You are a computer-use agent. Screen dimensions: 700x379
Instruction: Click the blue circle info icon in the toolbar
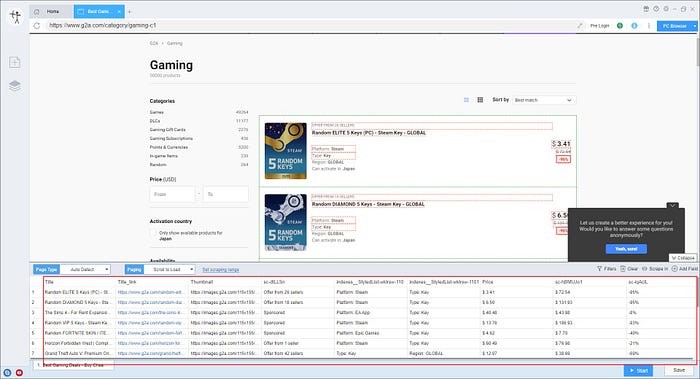[634, 25]
